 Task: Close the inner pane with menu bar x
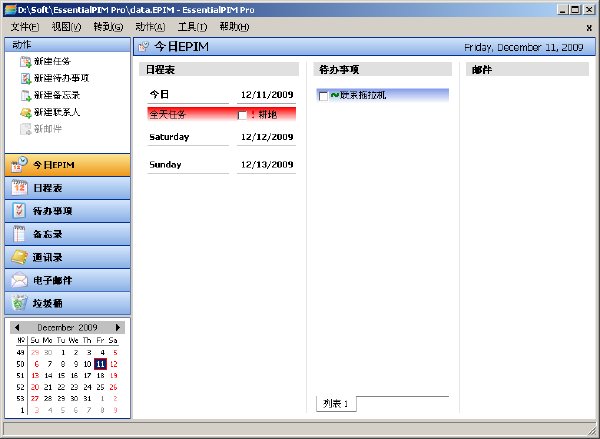pyautogui.click(x=589, y=27)
